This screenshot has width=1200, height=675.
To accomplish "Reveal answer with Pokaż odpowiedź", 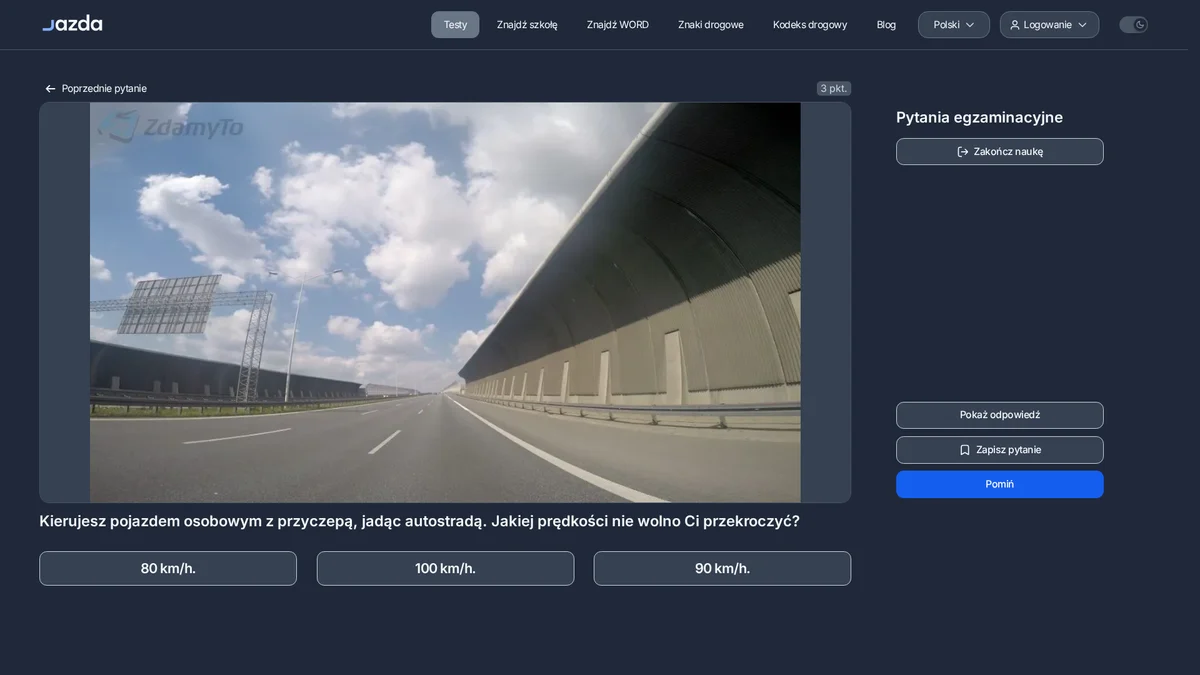I will point(1000,415).
